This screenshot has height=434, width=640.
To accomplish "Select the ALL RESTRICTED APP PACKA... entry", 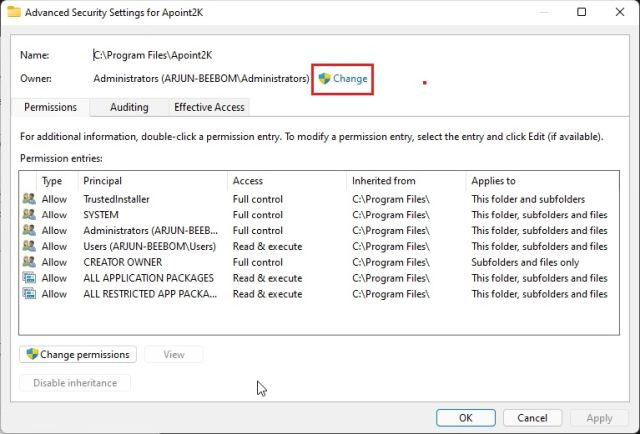I will 319,294.
